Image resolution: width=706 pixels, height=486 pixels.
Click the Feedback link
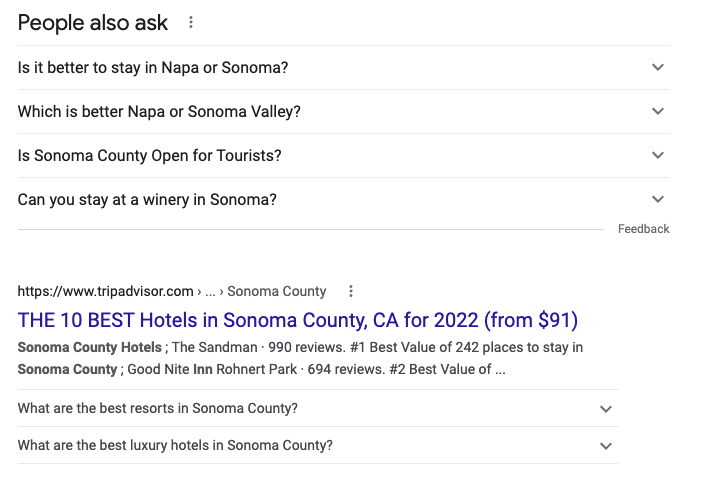[643, 229]
